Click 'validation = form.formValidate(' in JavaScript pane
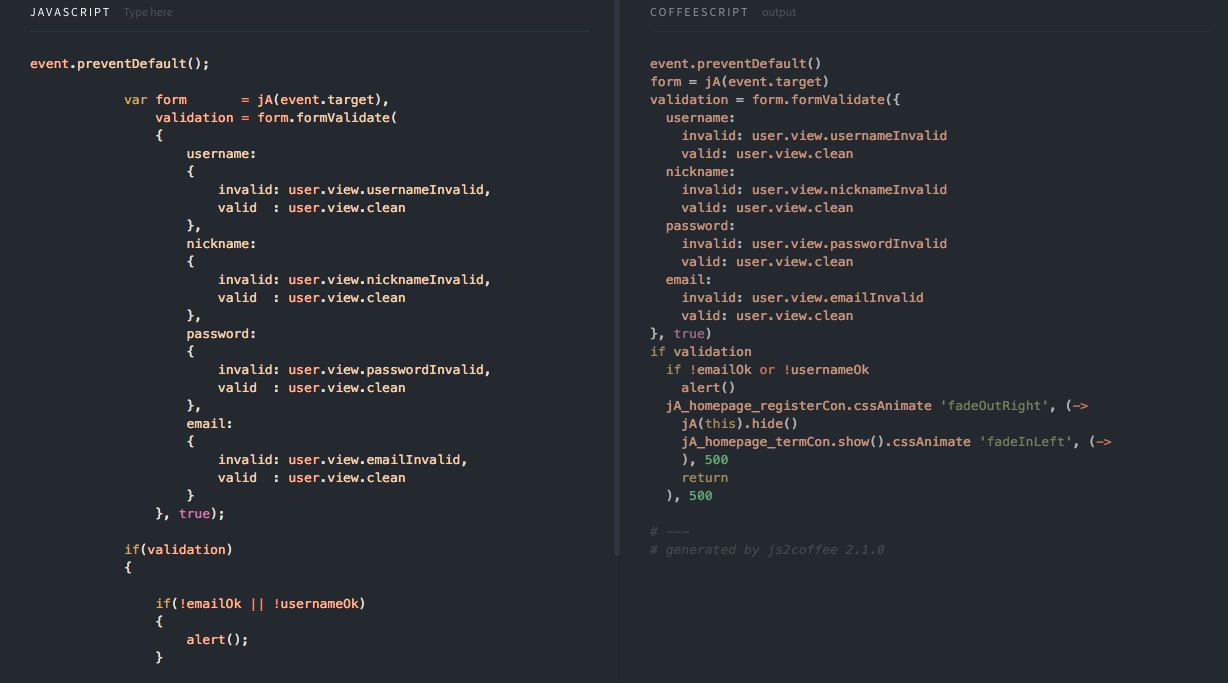Viewport: 1228px width, 683px height. pos(276,118)
